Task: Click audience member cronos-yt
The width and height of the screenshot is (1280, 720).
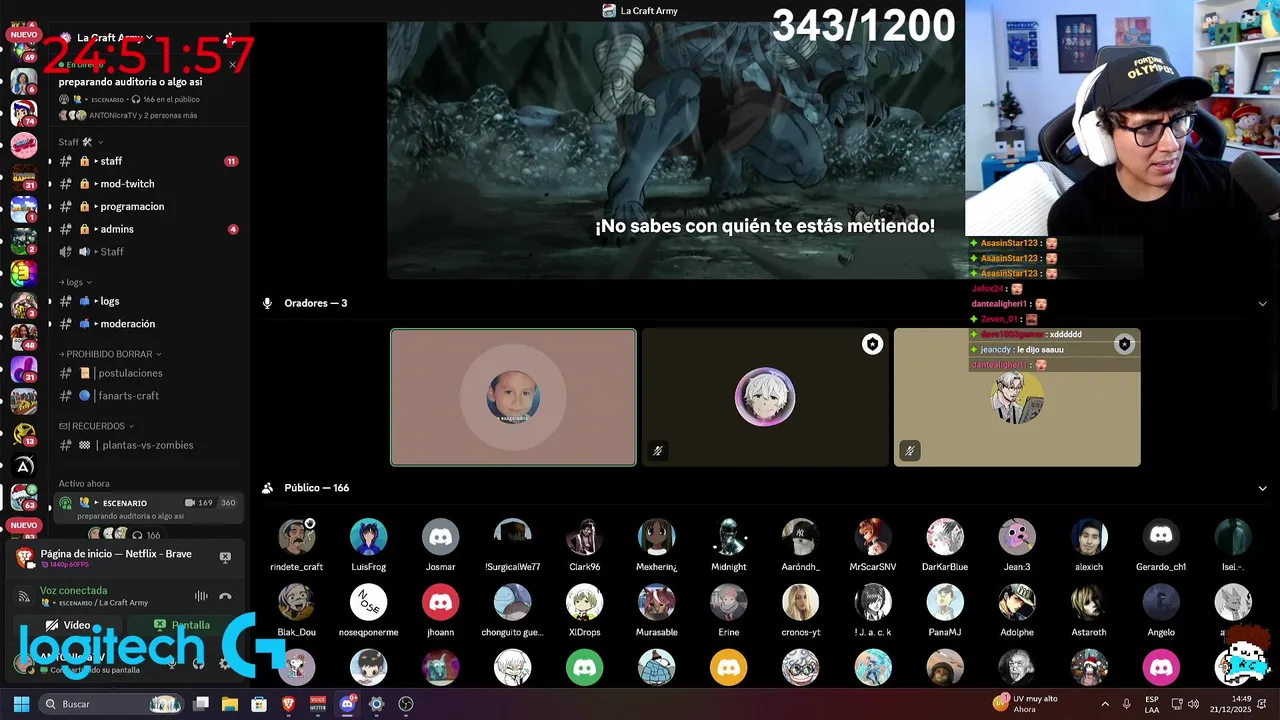Action: [801, 611]
